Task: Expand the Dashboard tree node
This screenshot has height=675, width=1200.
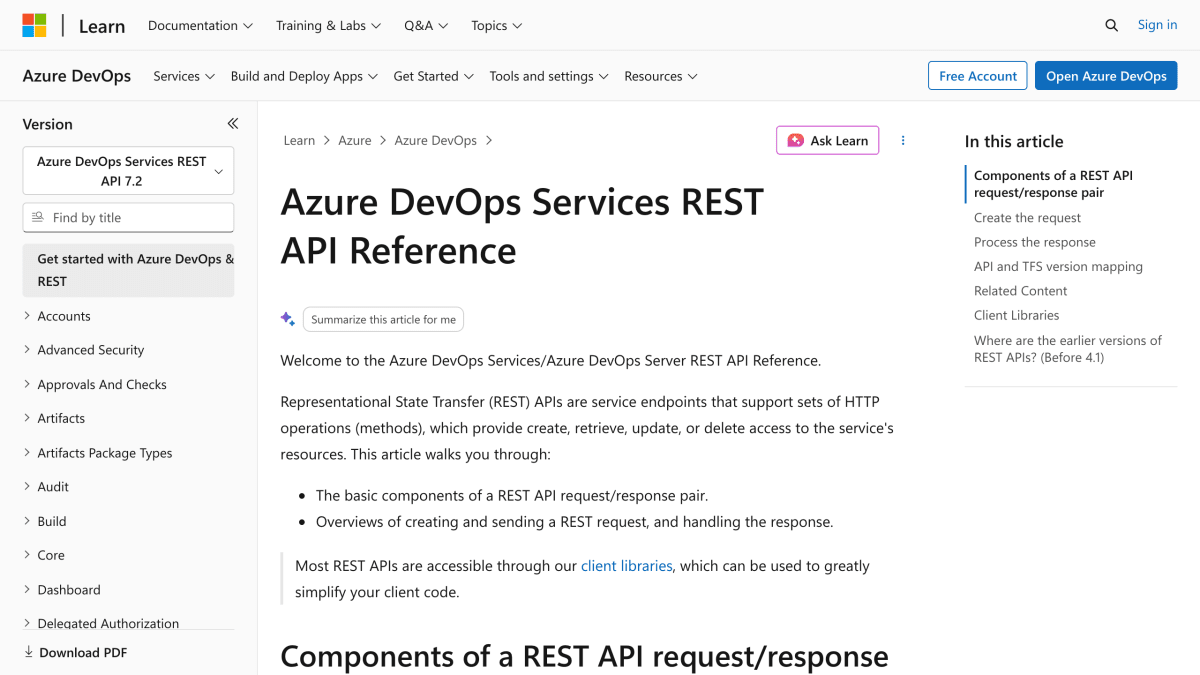Action: (x=27, y=590)
